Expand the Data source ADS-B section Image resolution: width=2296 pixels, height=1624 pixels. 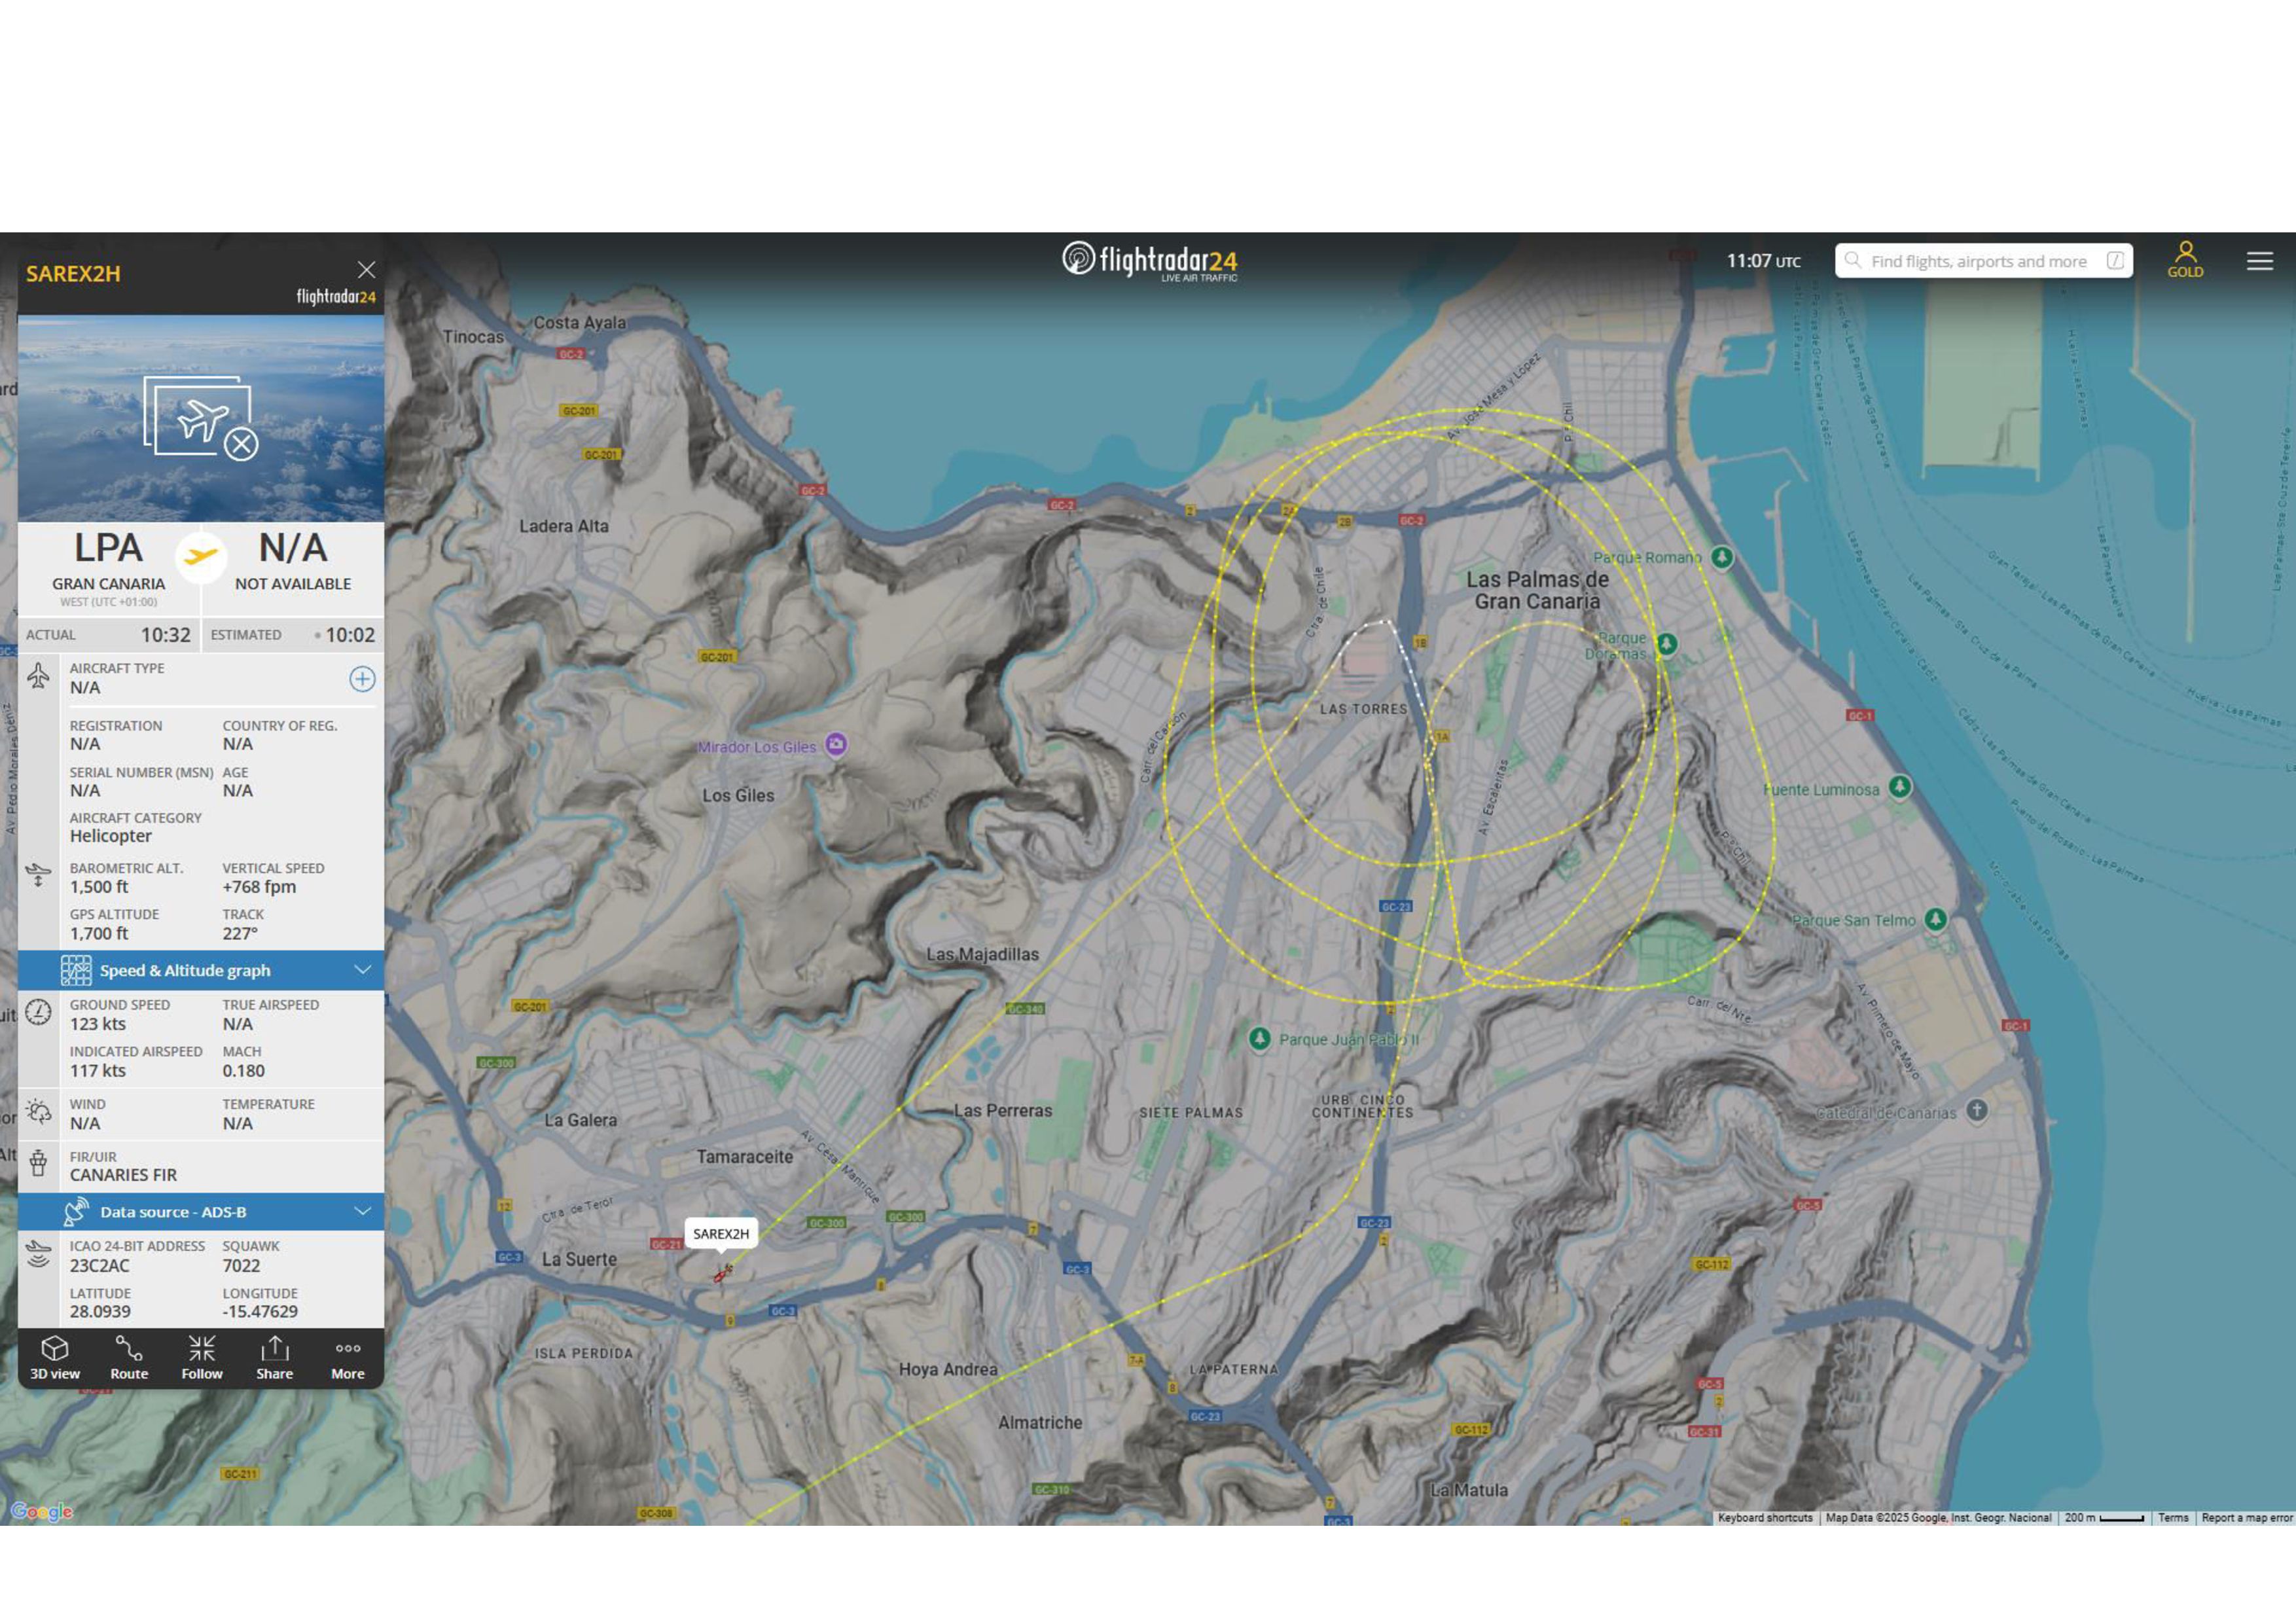click(173, 1211)
